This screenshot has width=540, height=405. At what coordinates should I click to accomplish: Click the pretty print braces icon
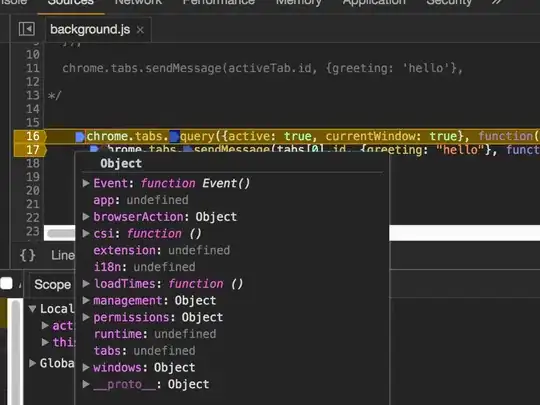coord(28,255)
